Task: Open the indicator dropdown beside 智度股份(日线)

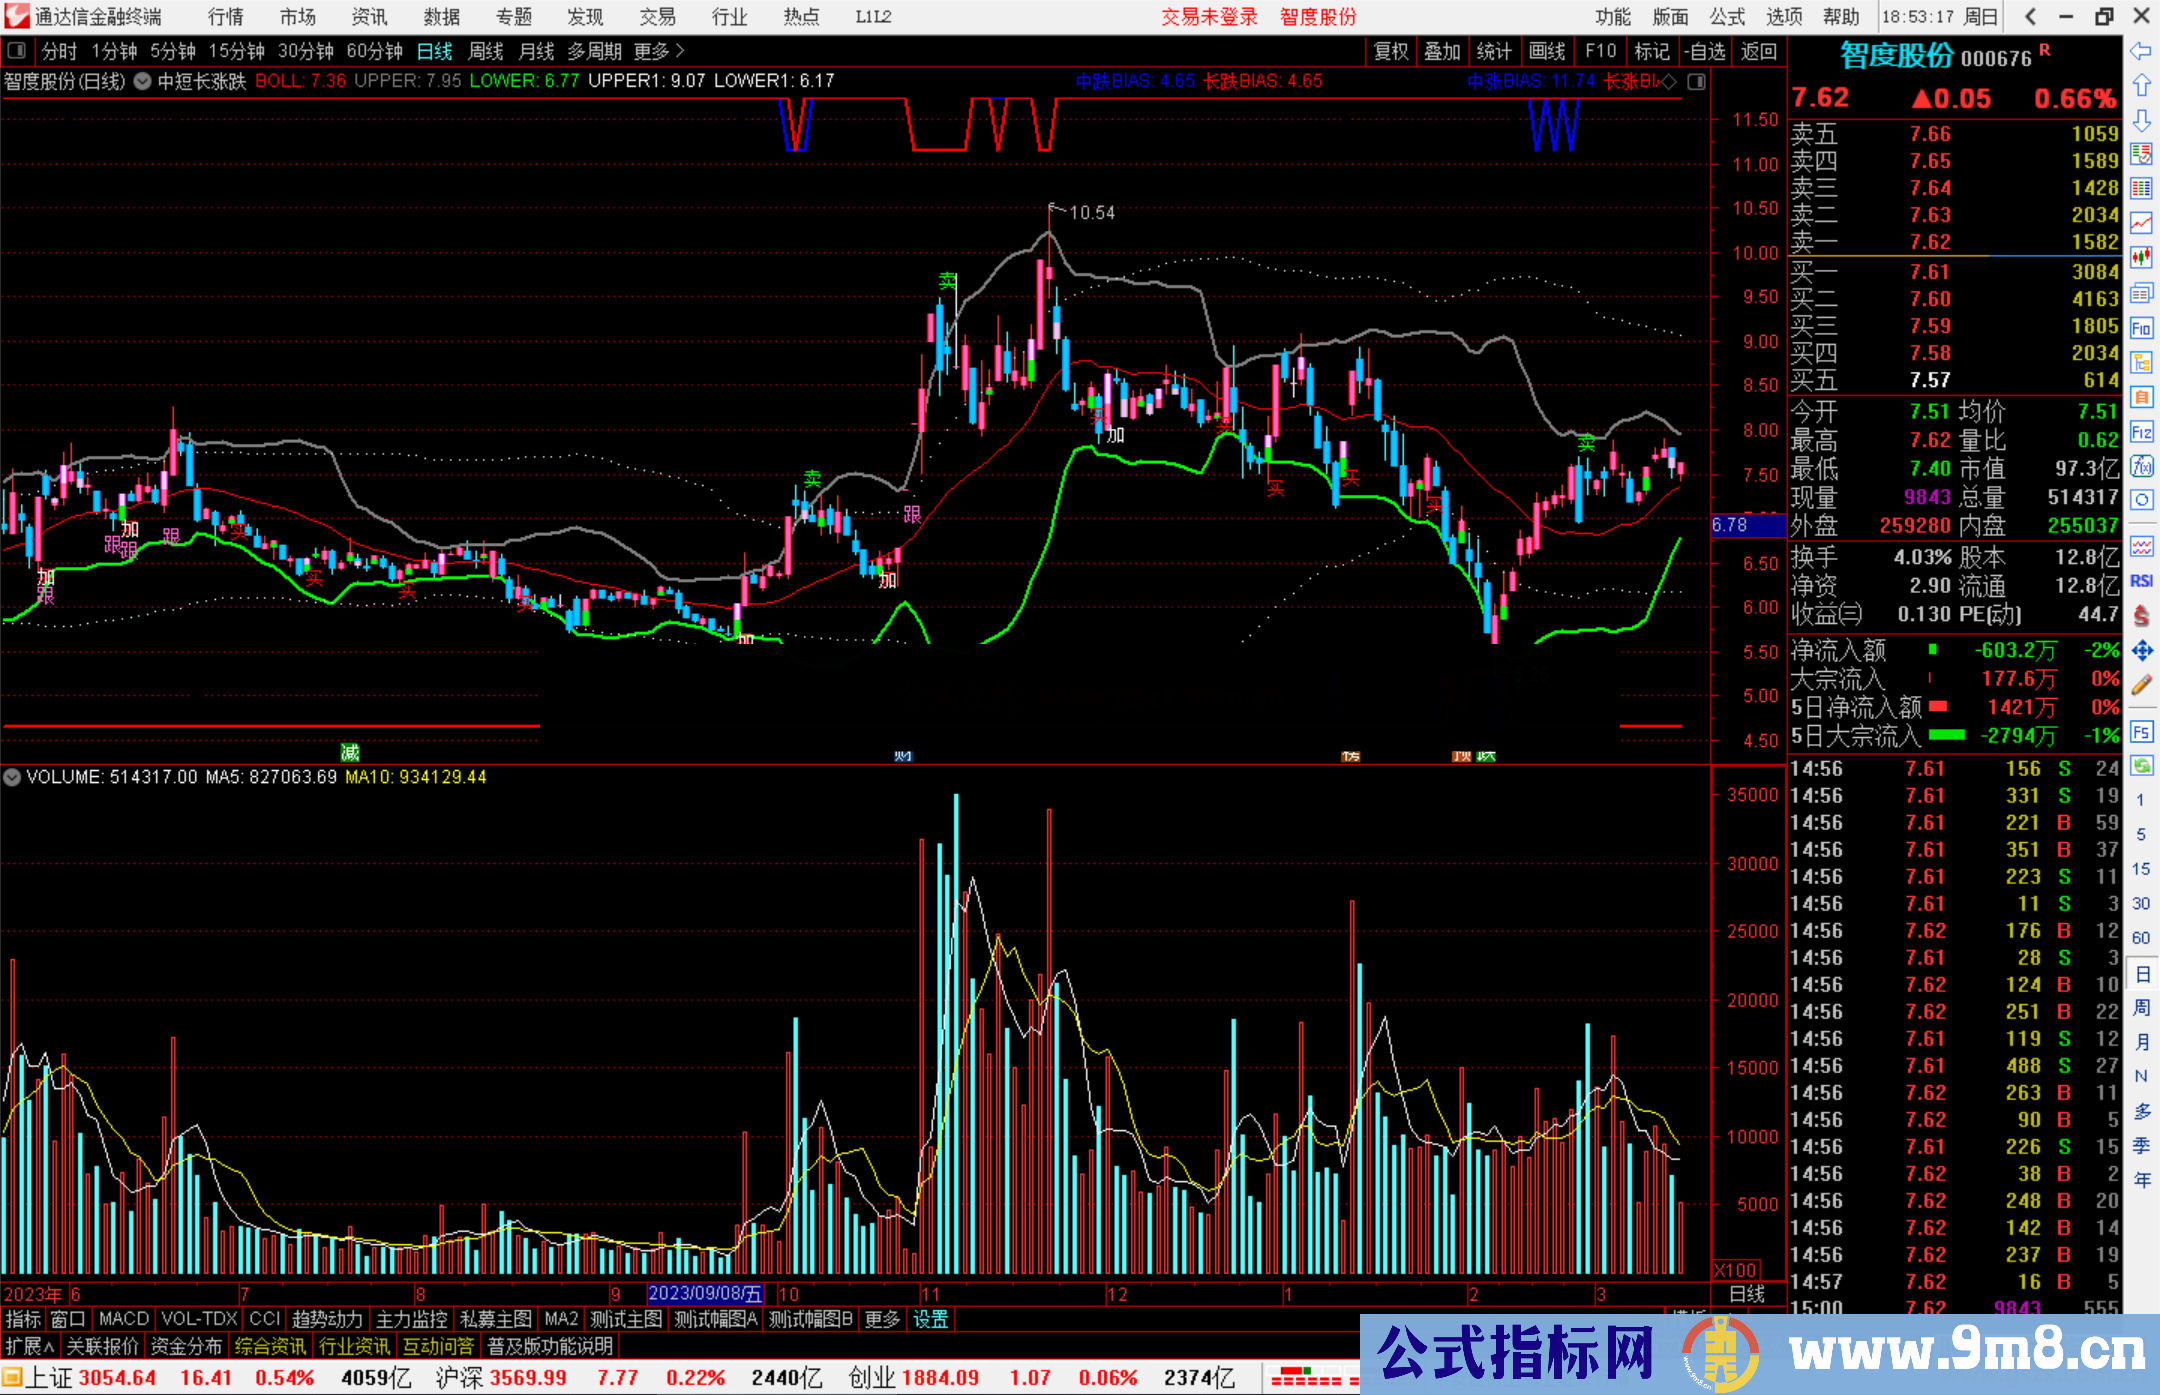Action: (143, 82)
